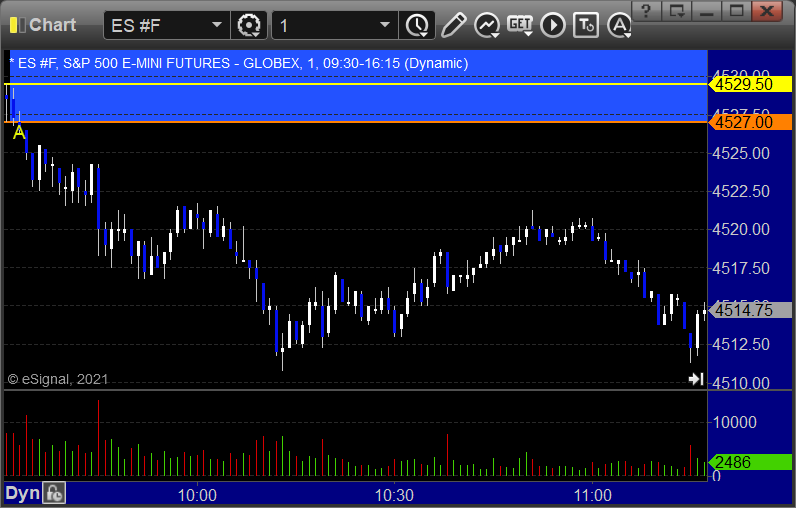Click the current price 4514.75 label
The image size is (796, 508).
tap(751, 310)
